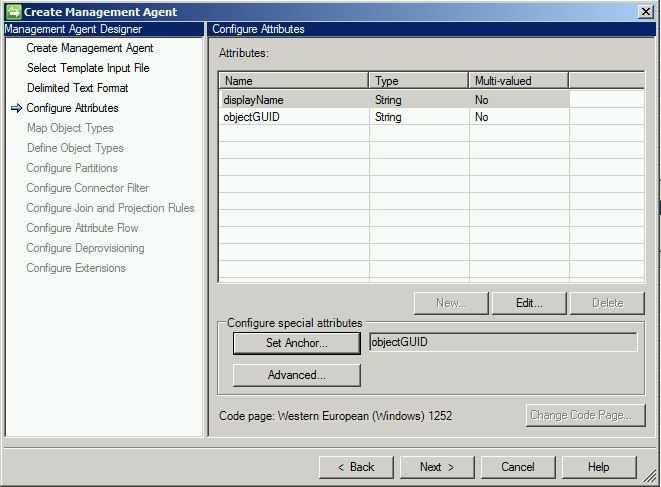Go to Select Template Input File step
The height and width of the screenshot is (487, 661).
coord(88,68)
